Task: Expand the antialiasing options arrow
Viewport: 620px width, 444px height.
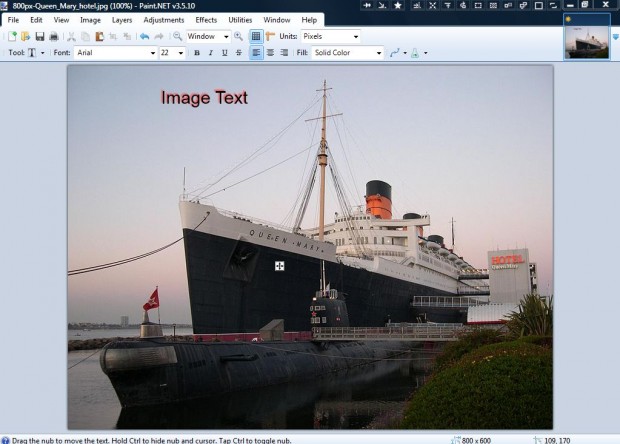Action: pos(405,53)
